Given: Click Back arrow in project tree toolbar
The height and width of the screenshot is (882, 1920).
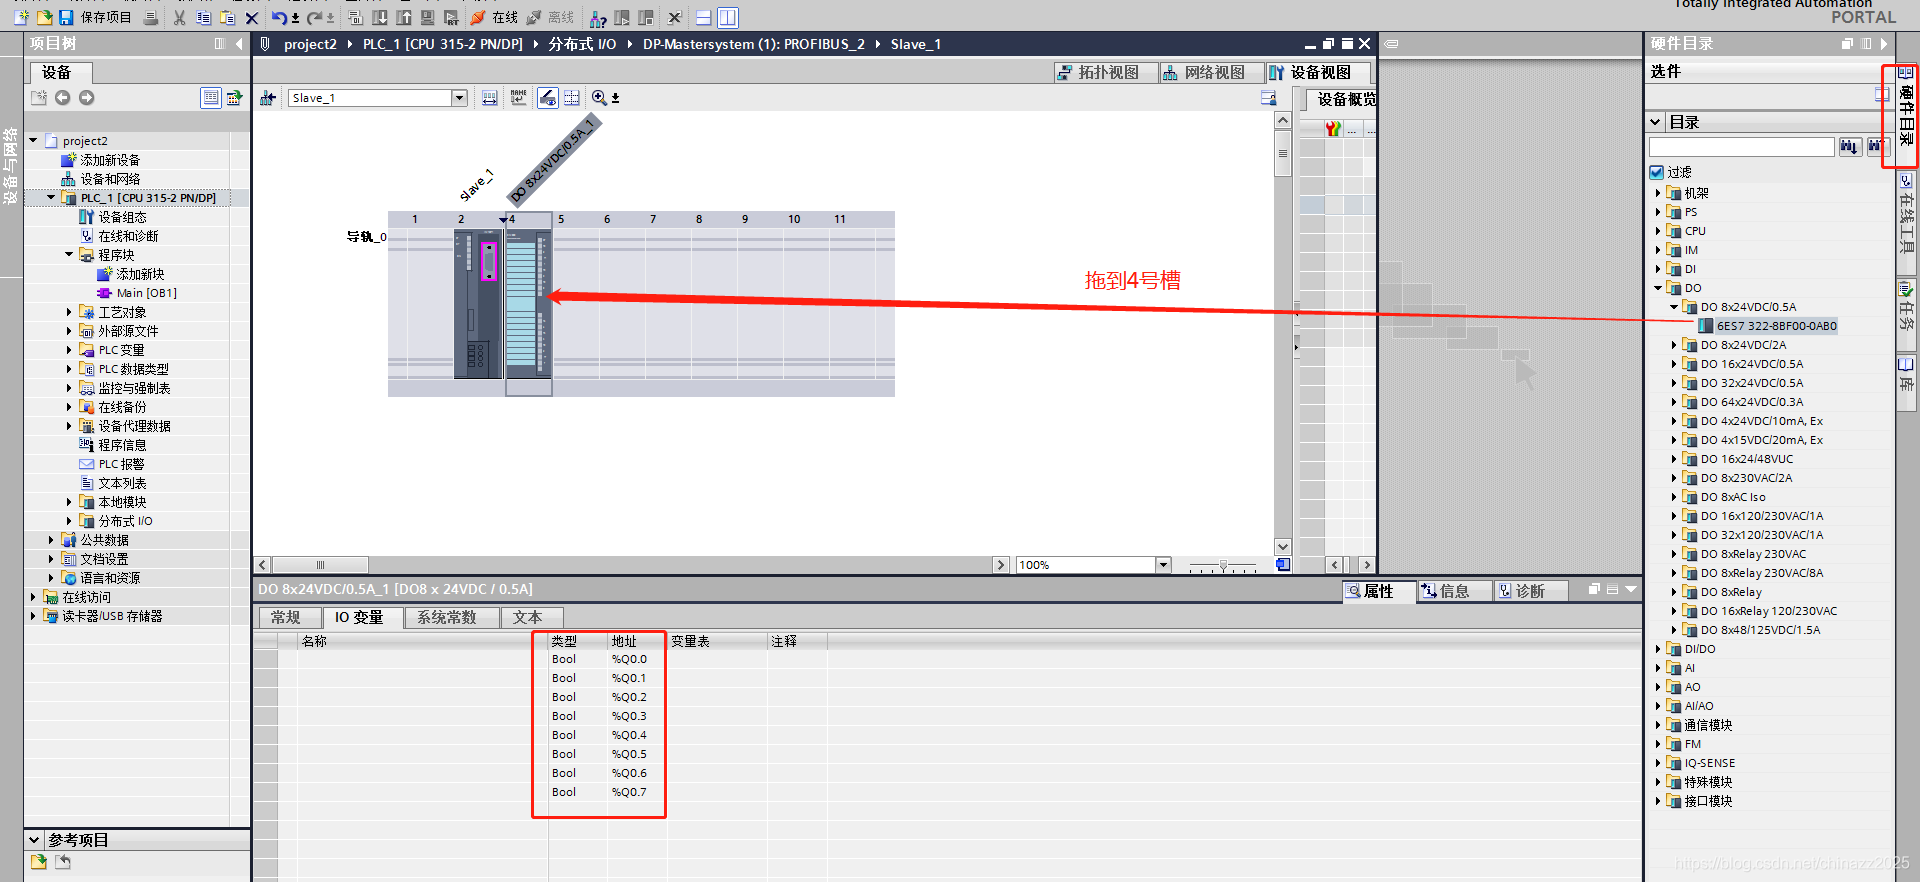Looking at the screenshot, I should pos(62,97).
